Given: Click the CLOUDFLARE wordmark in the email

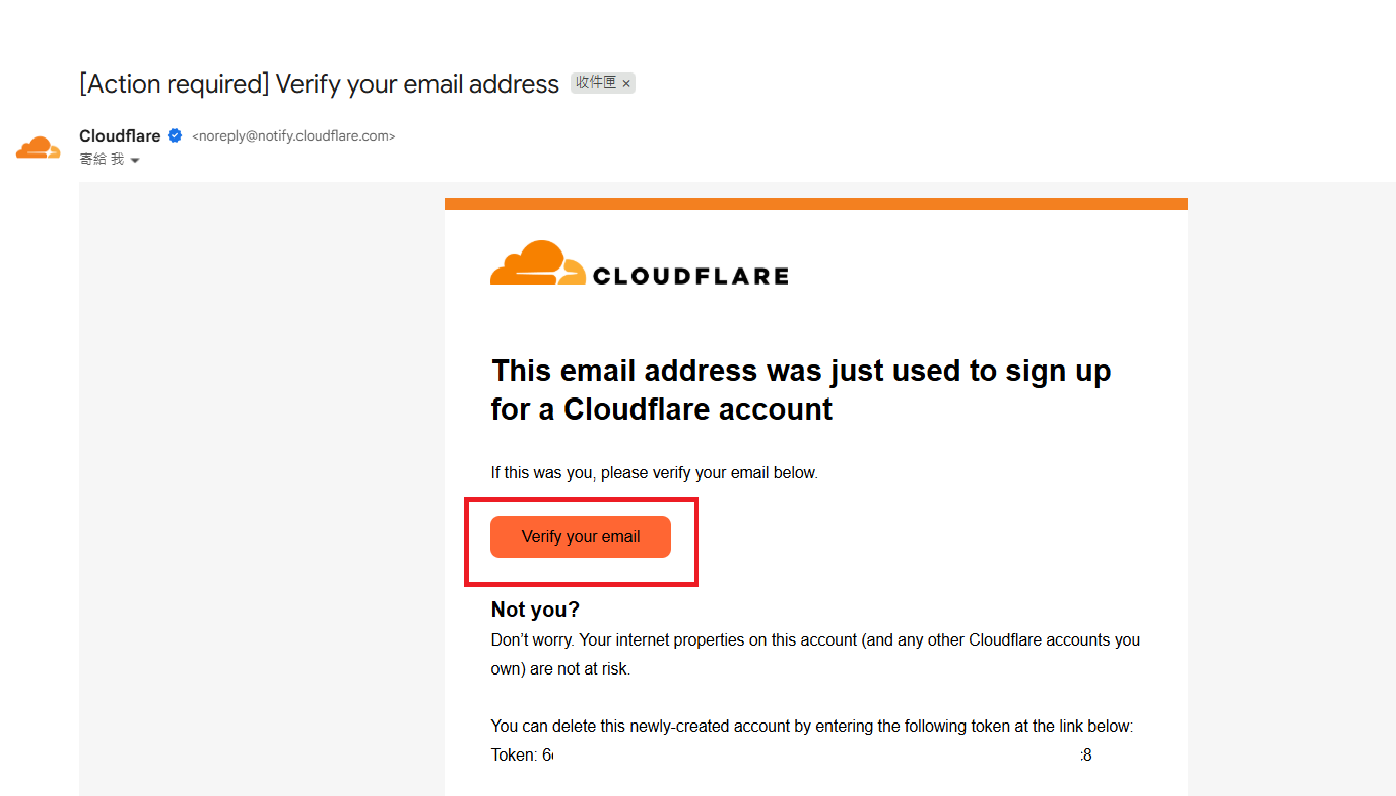Looking at the screenshot, I should pyautogui.click(x=690, y=276).
